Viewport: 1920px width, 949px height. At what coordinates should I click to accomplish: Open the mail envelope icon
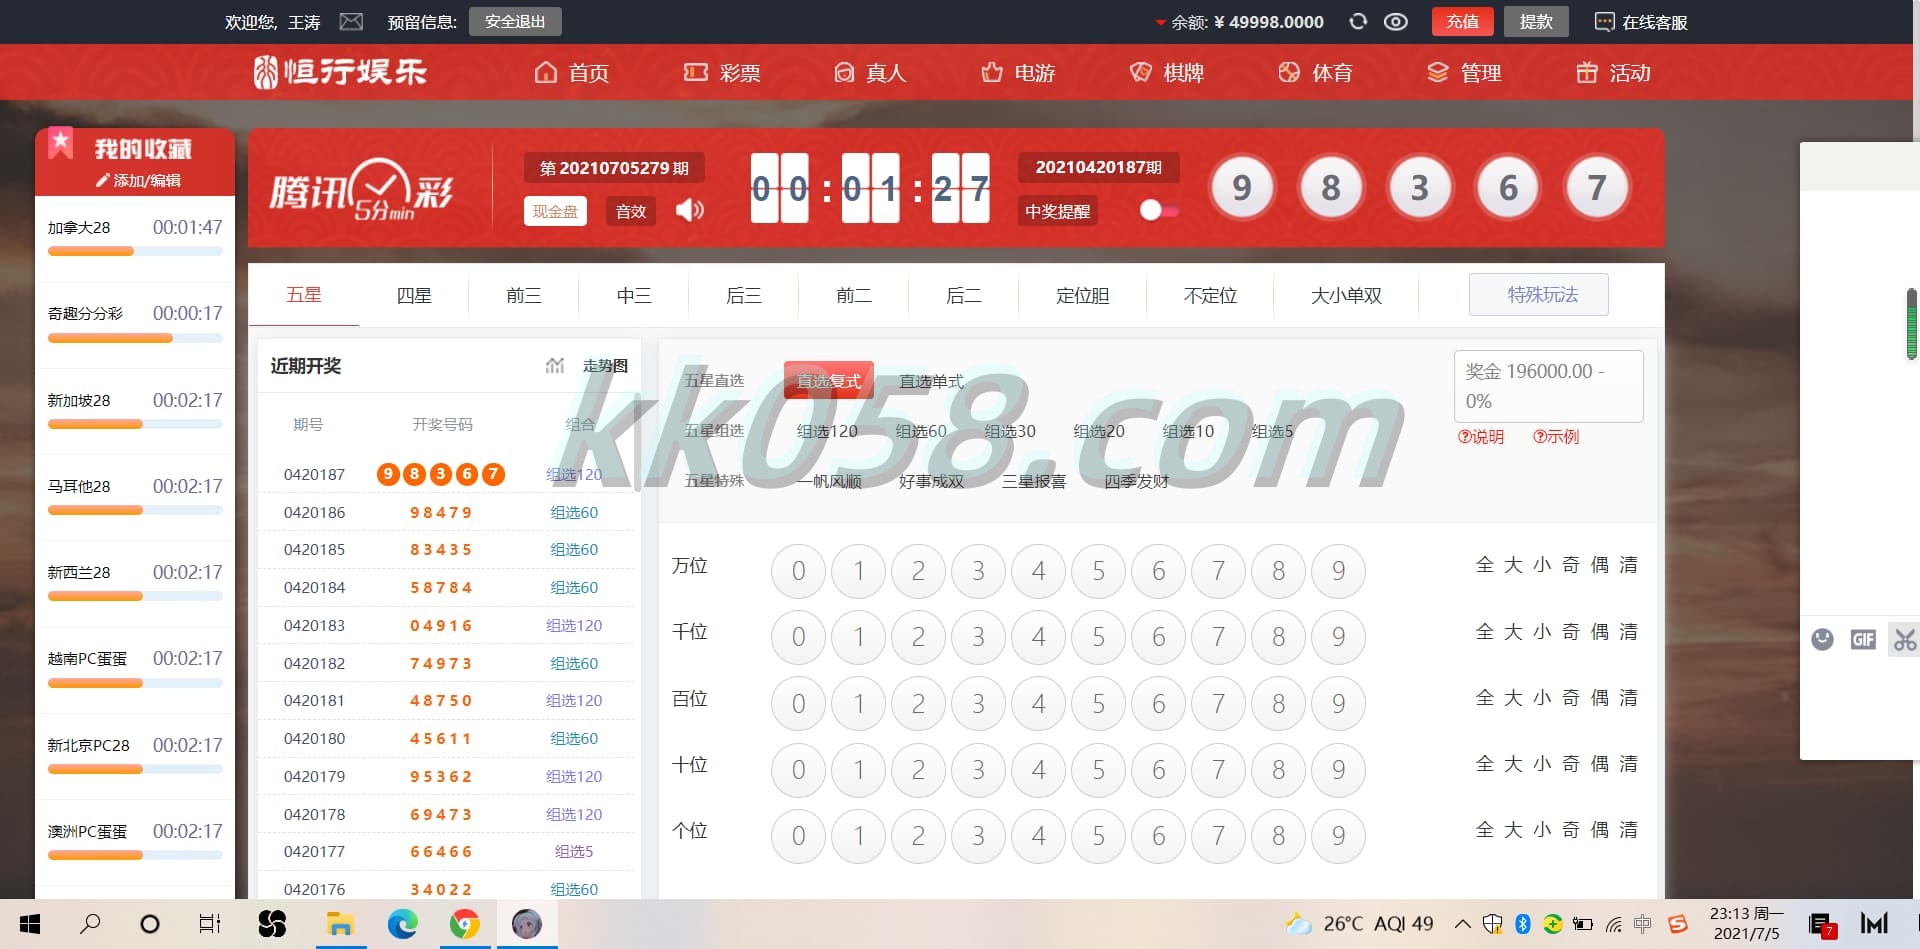tap(351, 21)
